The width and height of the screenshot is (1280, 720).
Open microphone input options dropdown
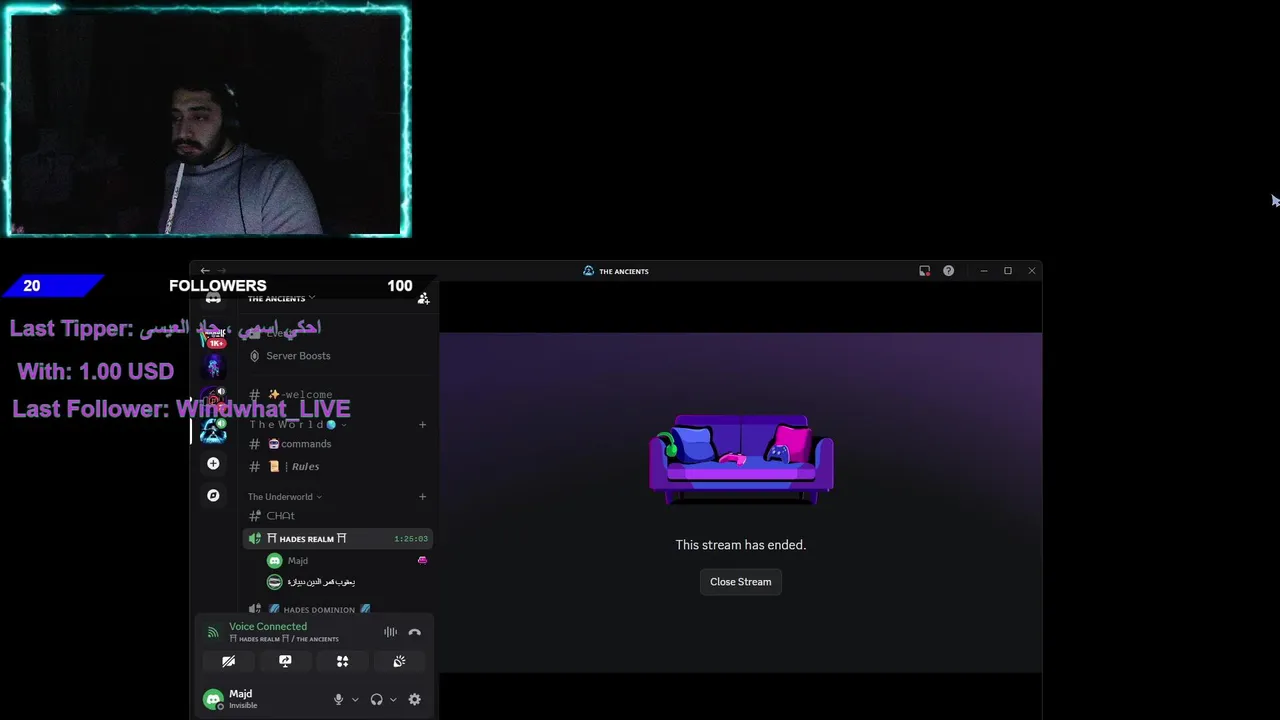coord(354,699)
